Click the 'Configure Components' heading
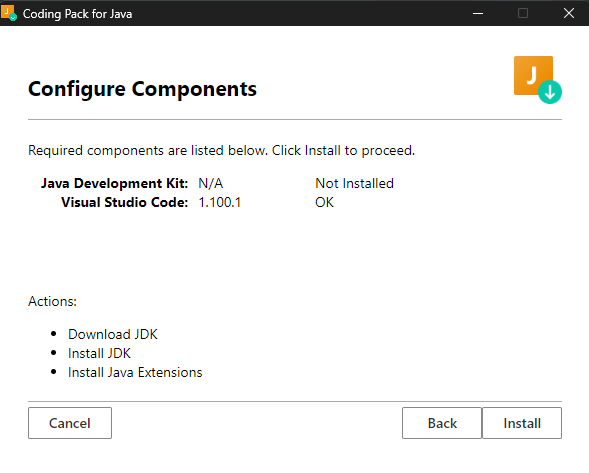This screenshot has height=473, width=589. pos(142,89)
